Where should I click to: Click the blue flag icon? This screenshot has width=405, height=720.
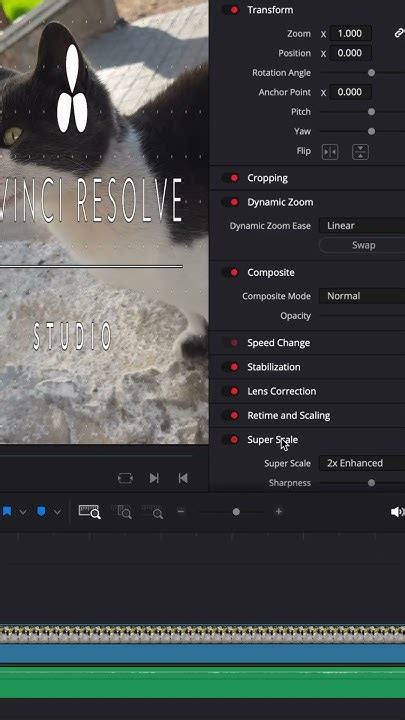click(x=7, y=512)
